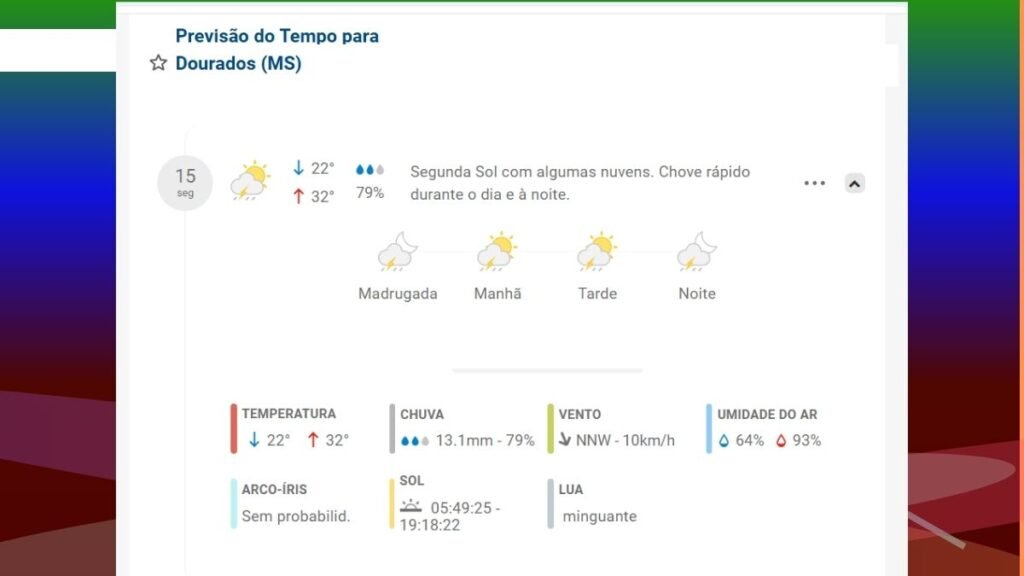This screenshot has width=1024, height=576.
Task: Click the Noite weather icon
Action: (x=697, y=252)
